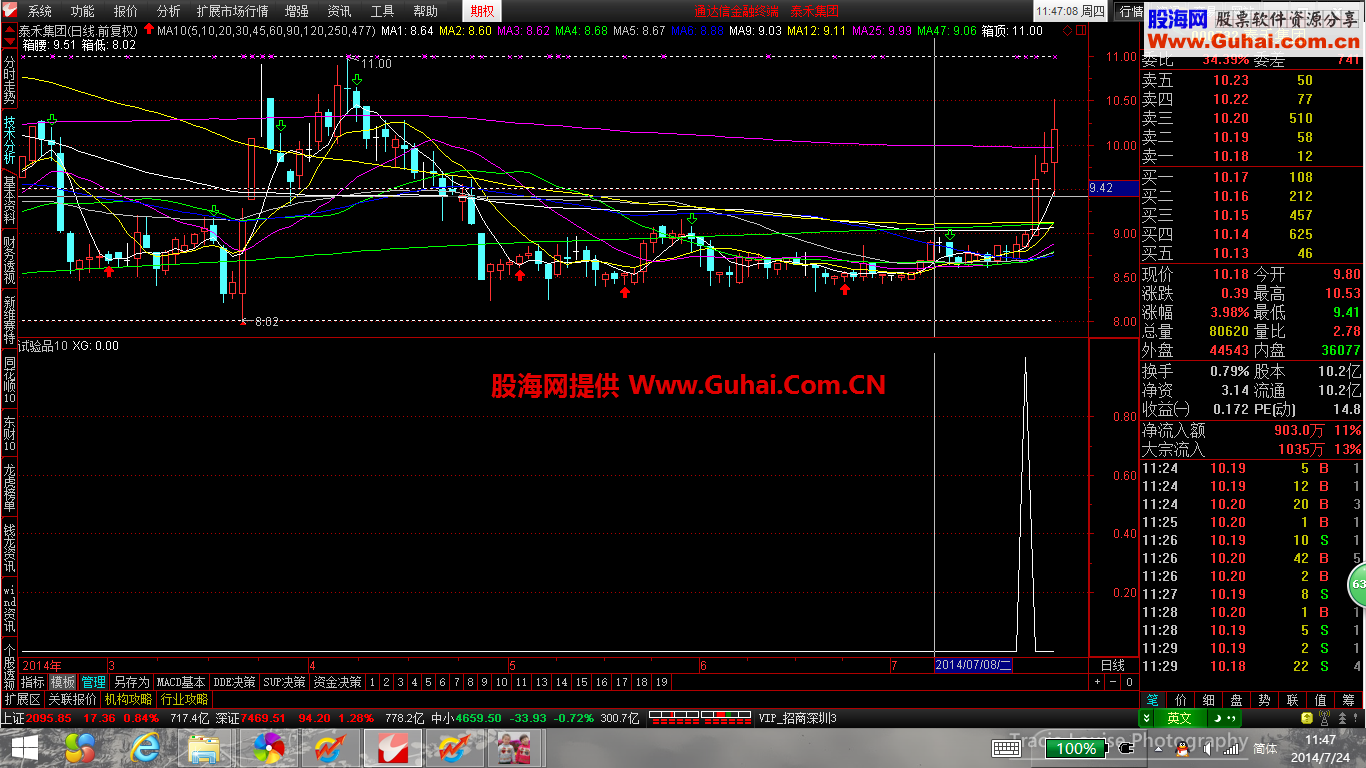Click the plus zoom button under 日线
The image size is (1366, 768).
coord(1098,682)
